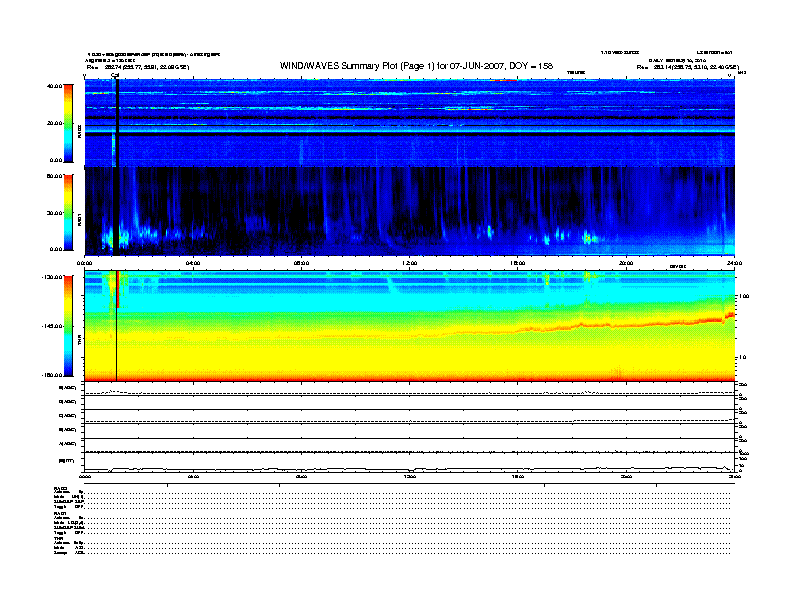Click the topmost line plot's row label

click(68, 388)
